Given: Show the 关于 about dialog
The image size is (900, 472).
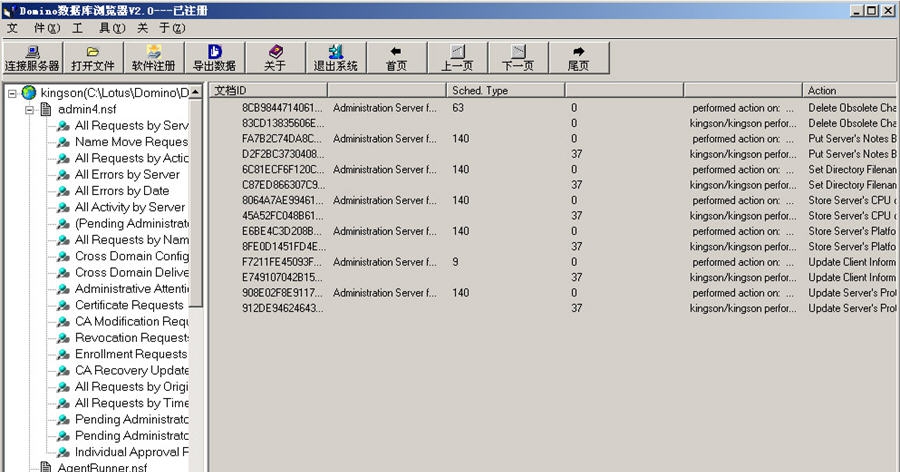Looking at the screenshot, I should pos(276,58).
